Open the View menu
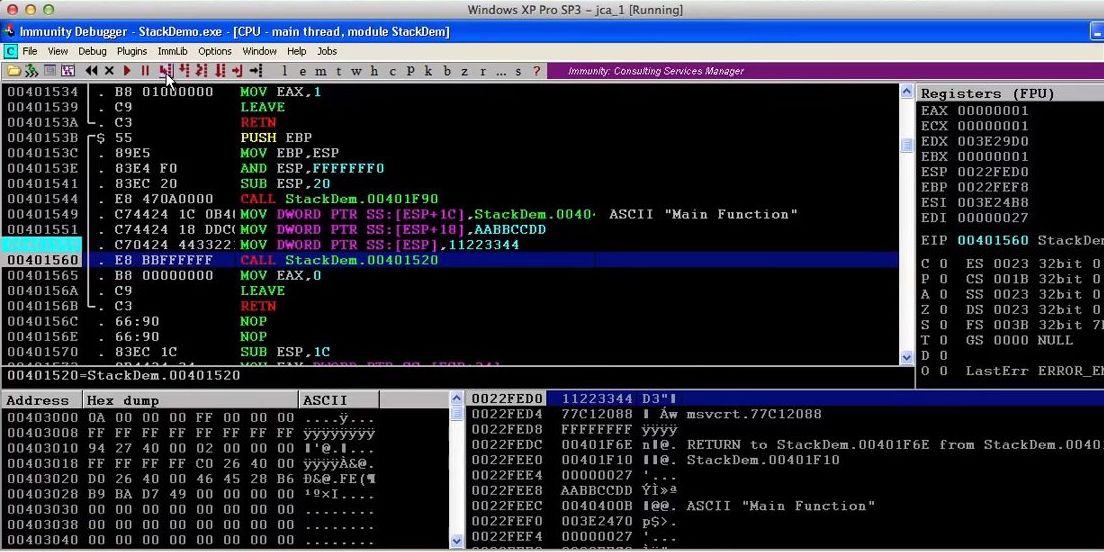 click(58, 51)
